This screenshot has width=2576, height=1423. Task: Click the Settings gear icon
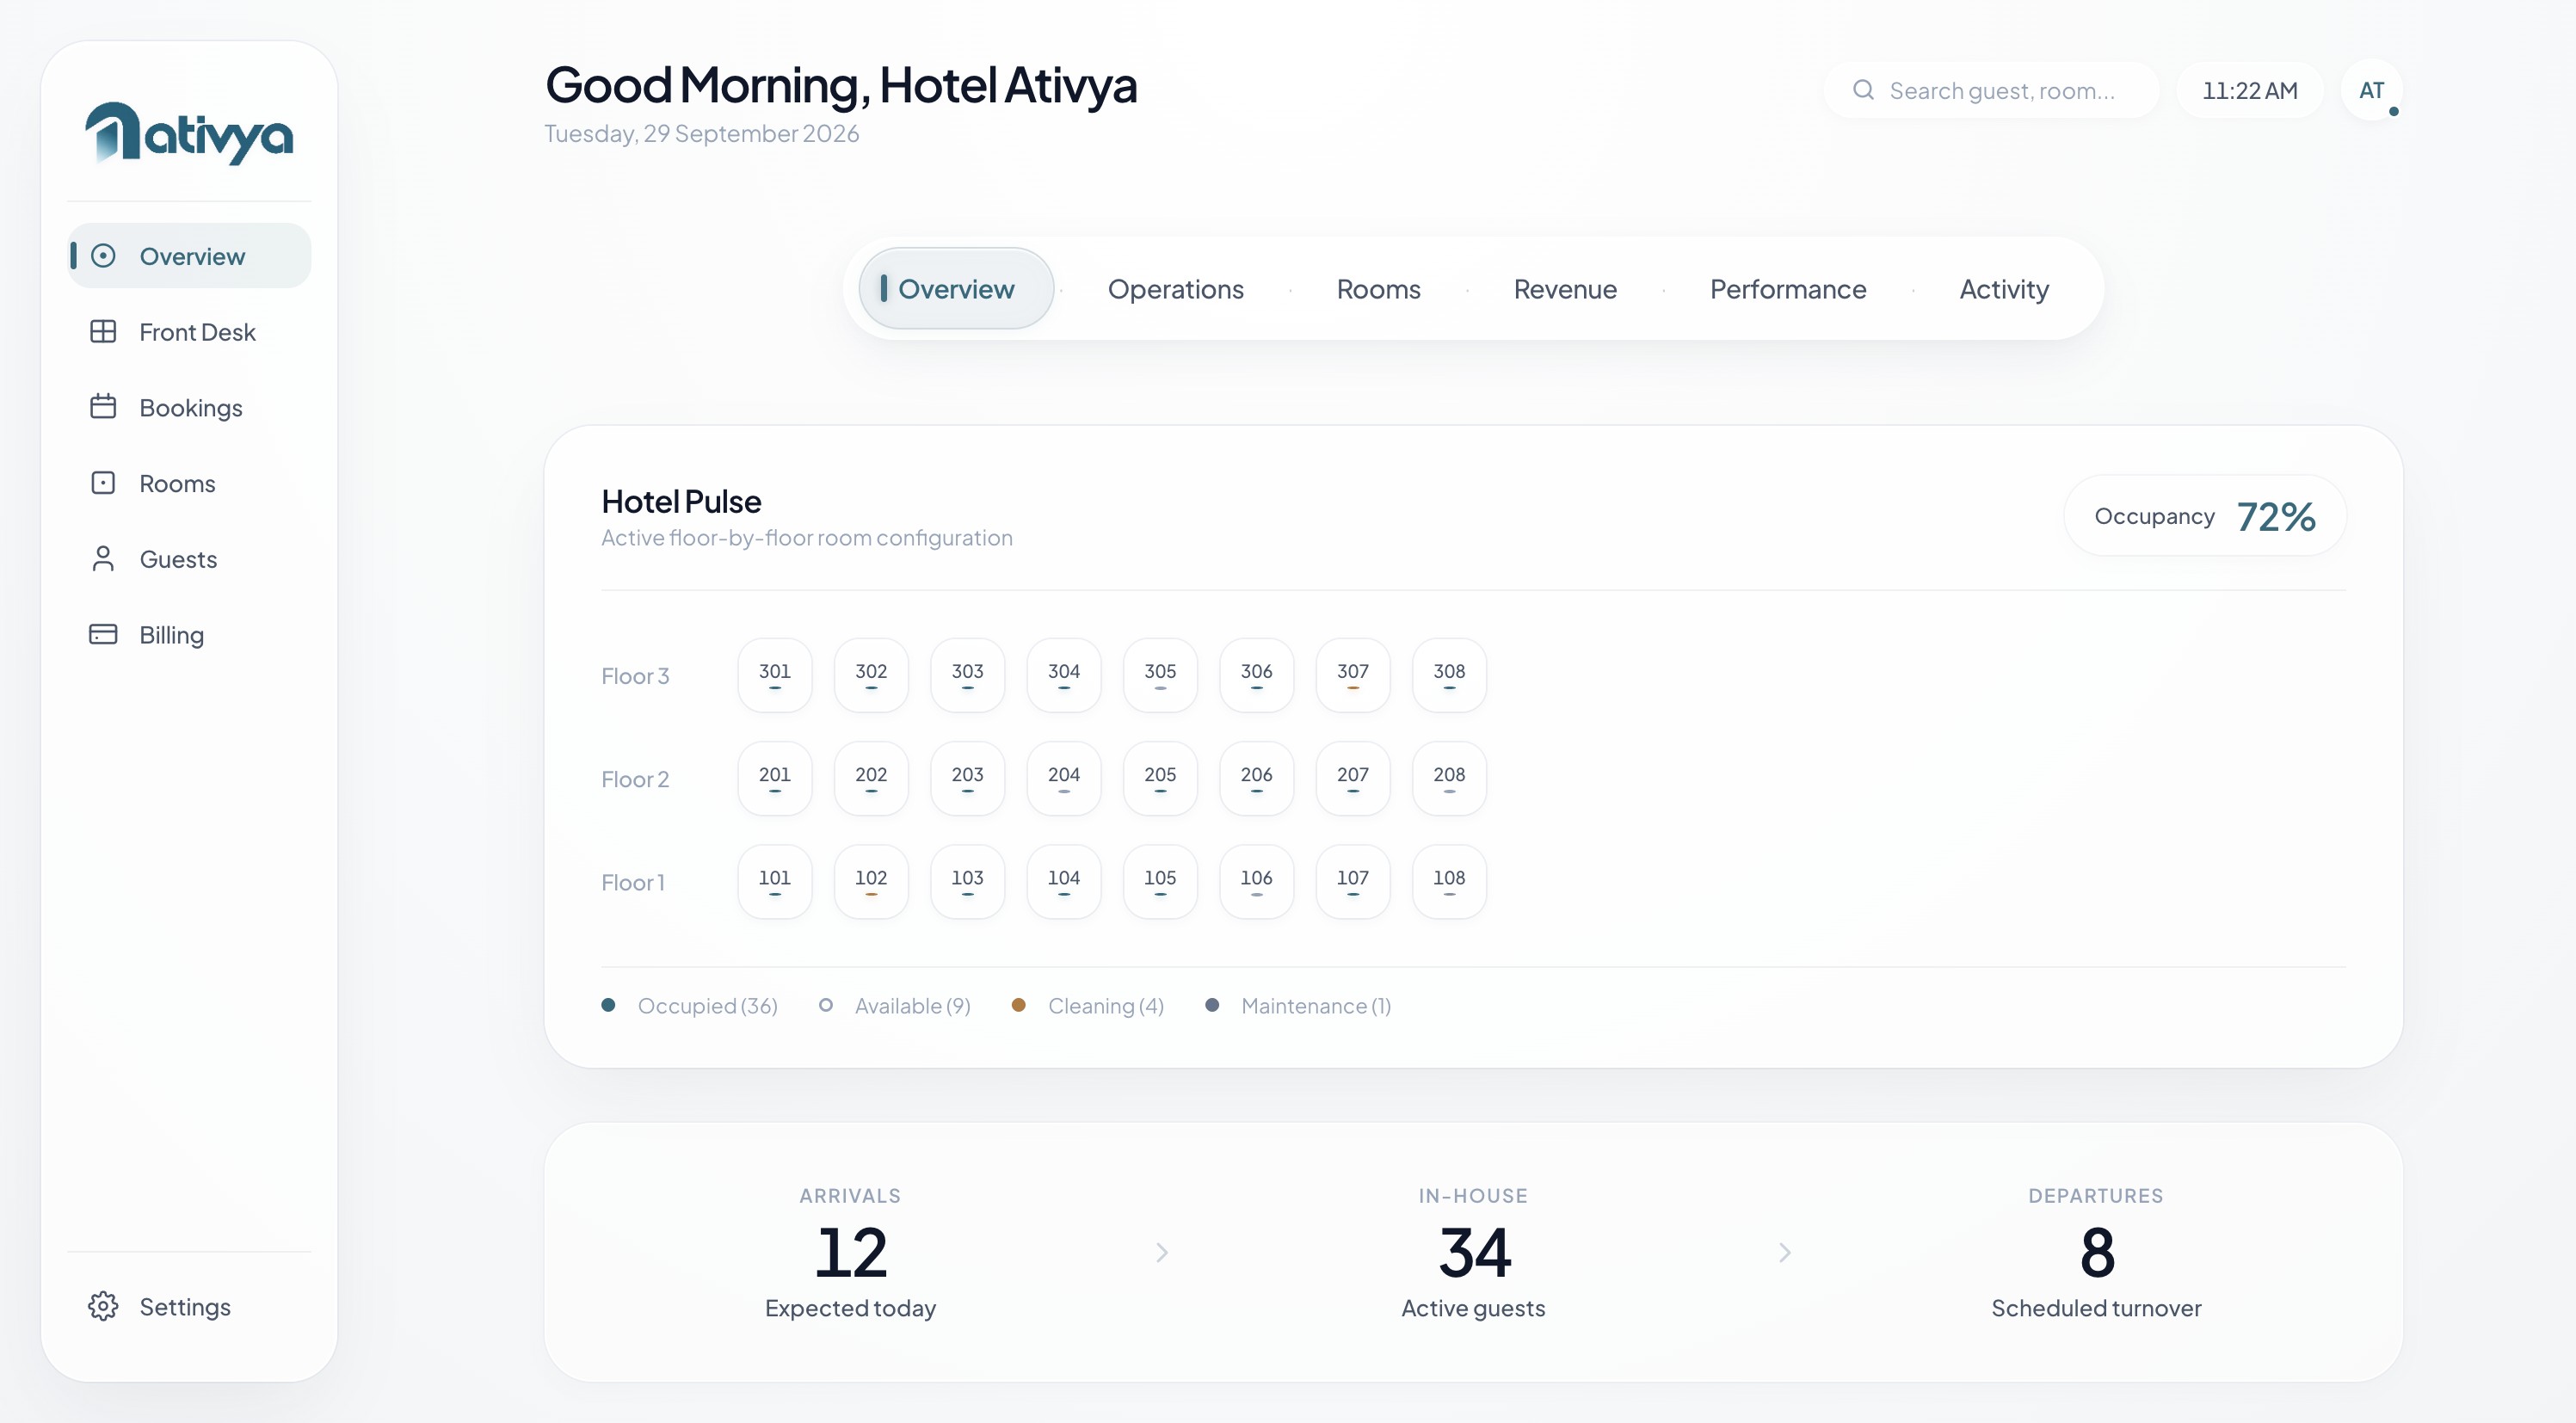pyautogui.click(x=103, y=1306)
